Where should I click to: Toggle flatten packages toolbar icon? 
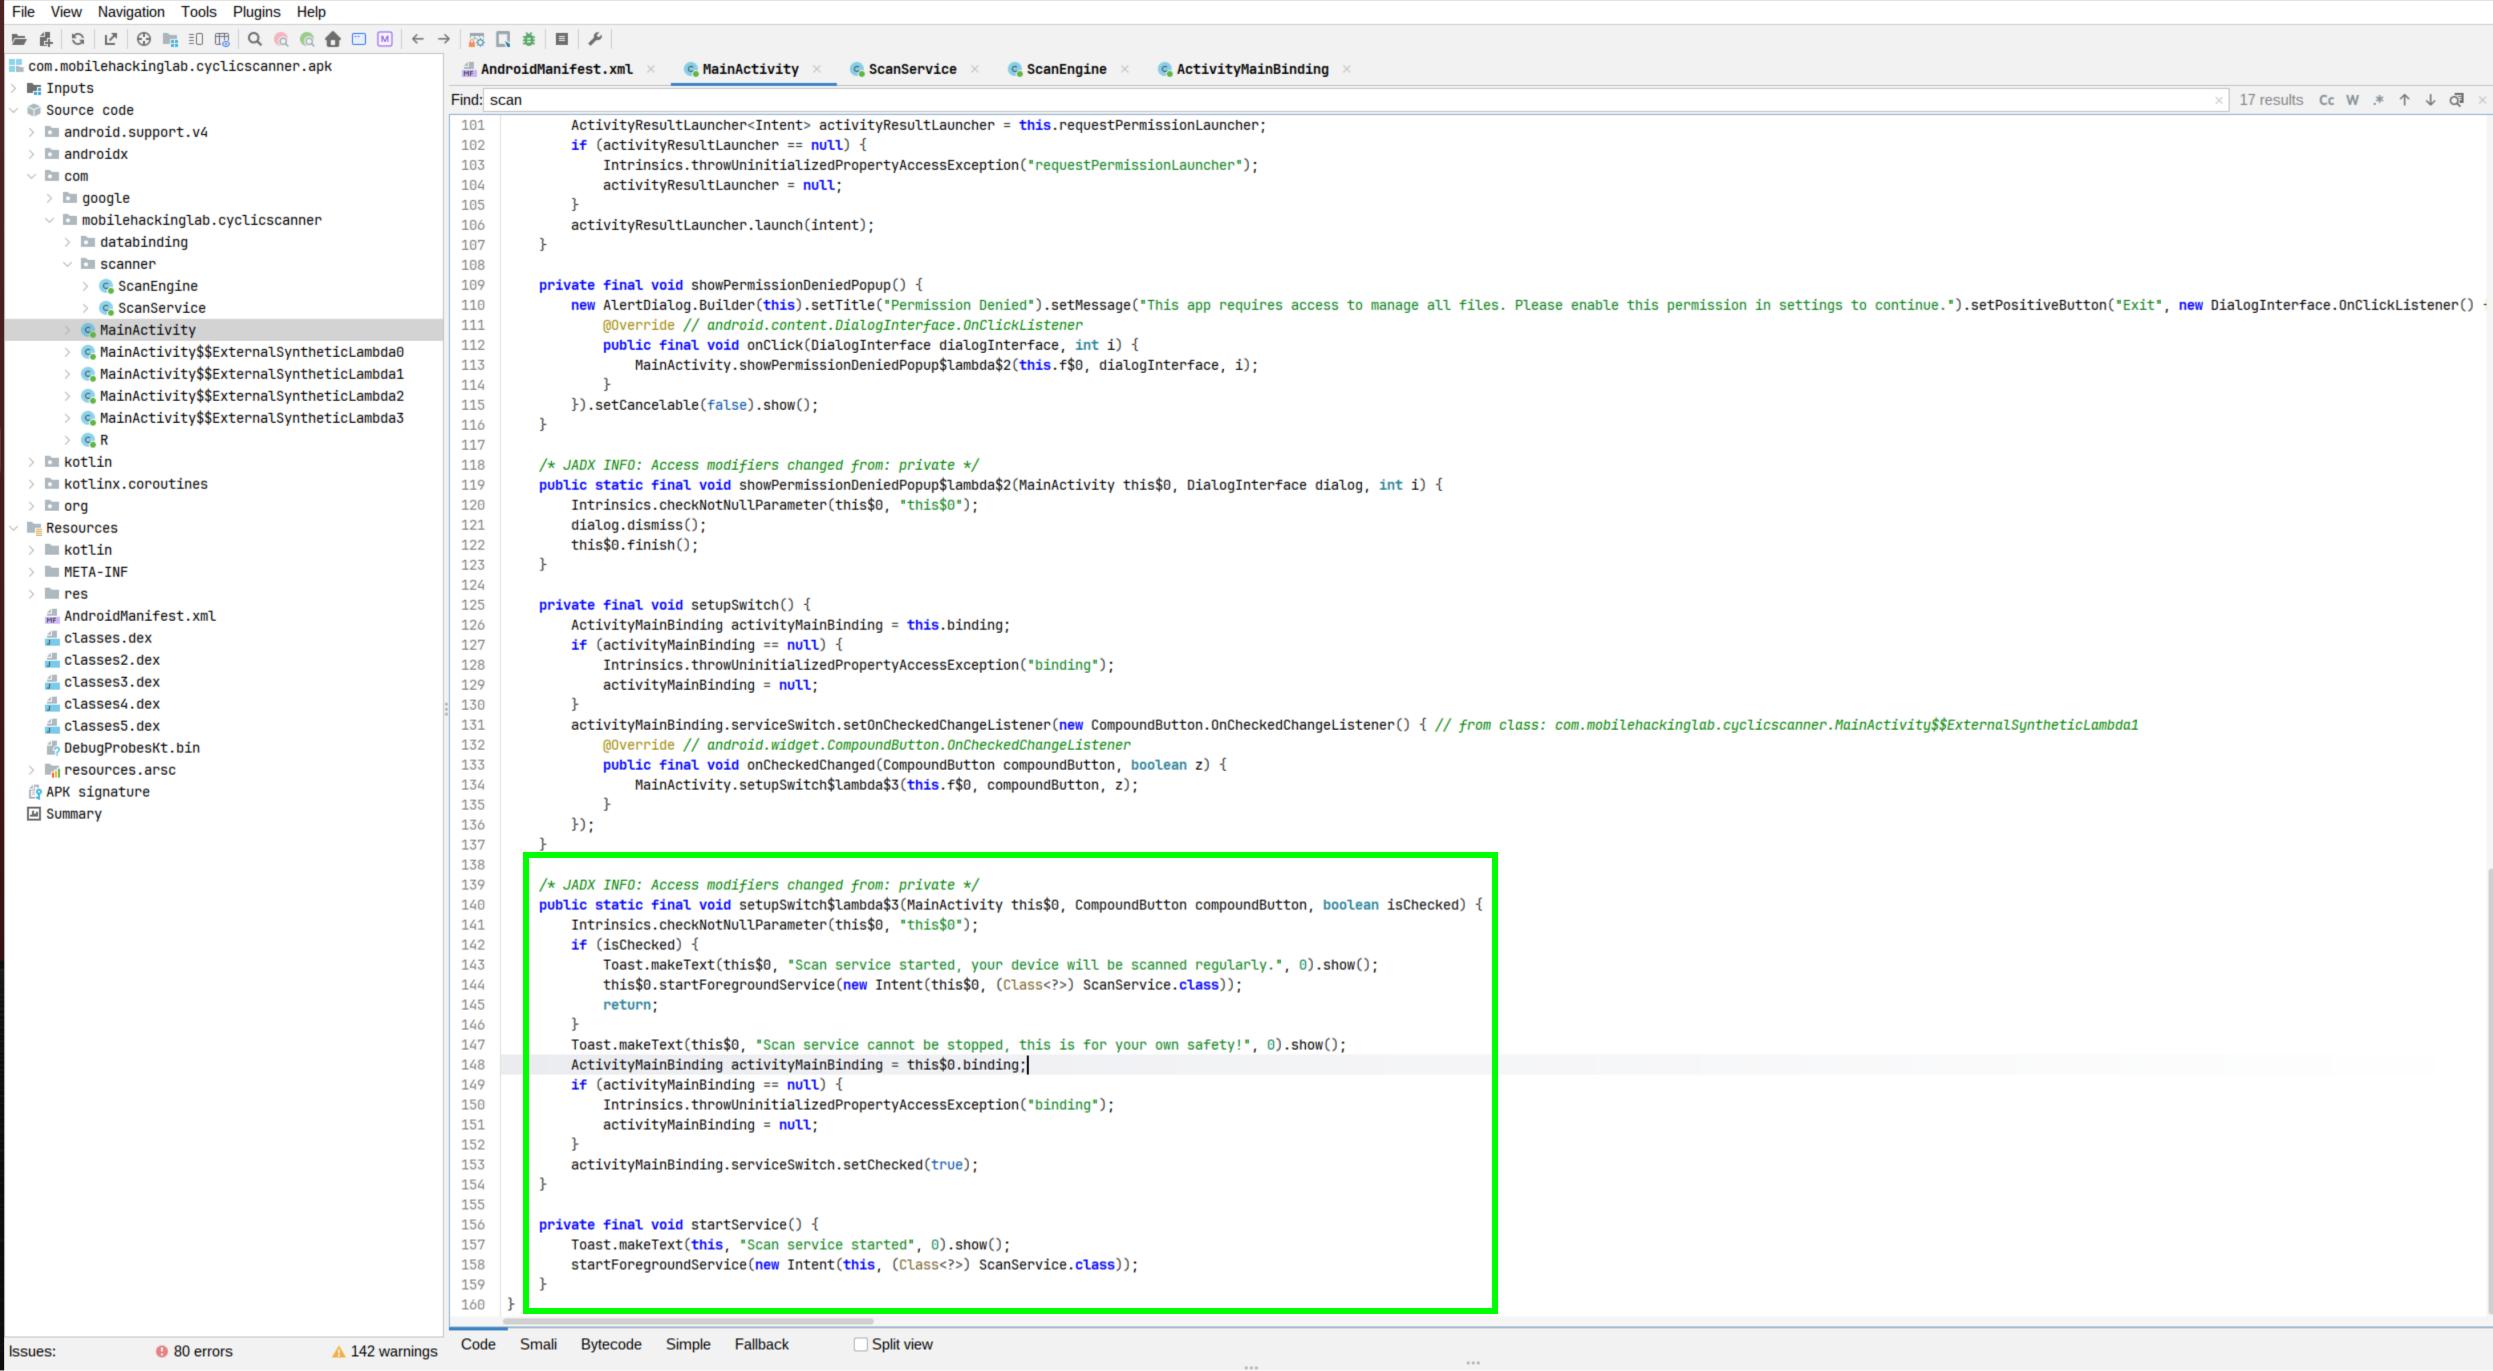(170, 39)
